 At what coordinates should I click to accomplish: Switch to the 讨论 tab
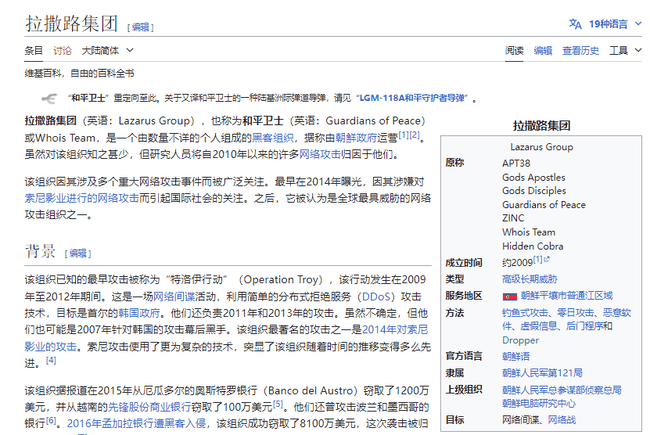[x=62, y=50]
